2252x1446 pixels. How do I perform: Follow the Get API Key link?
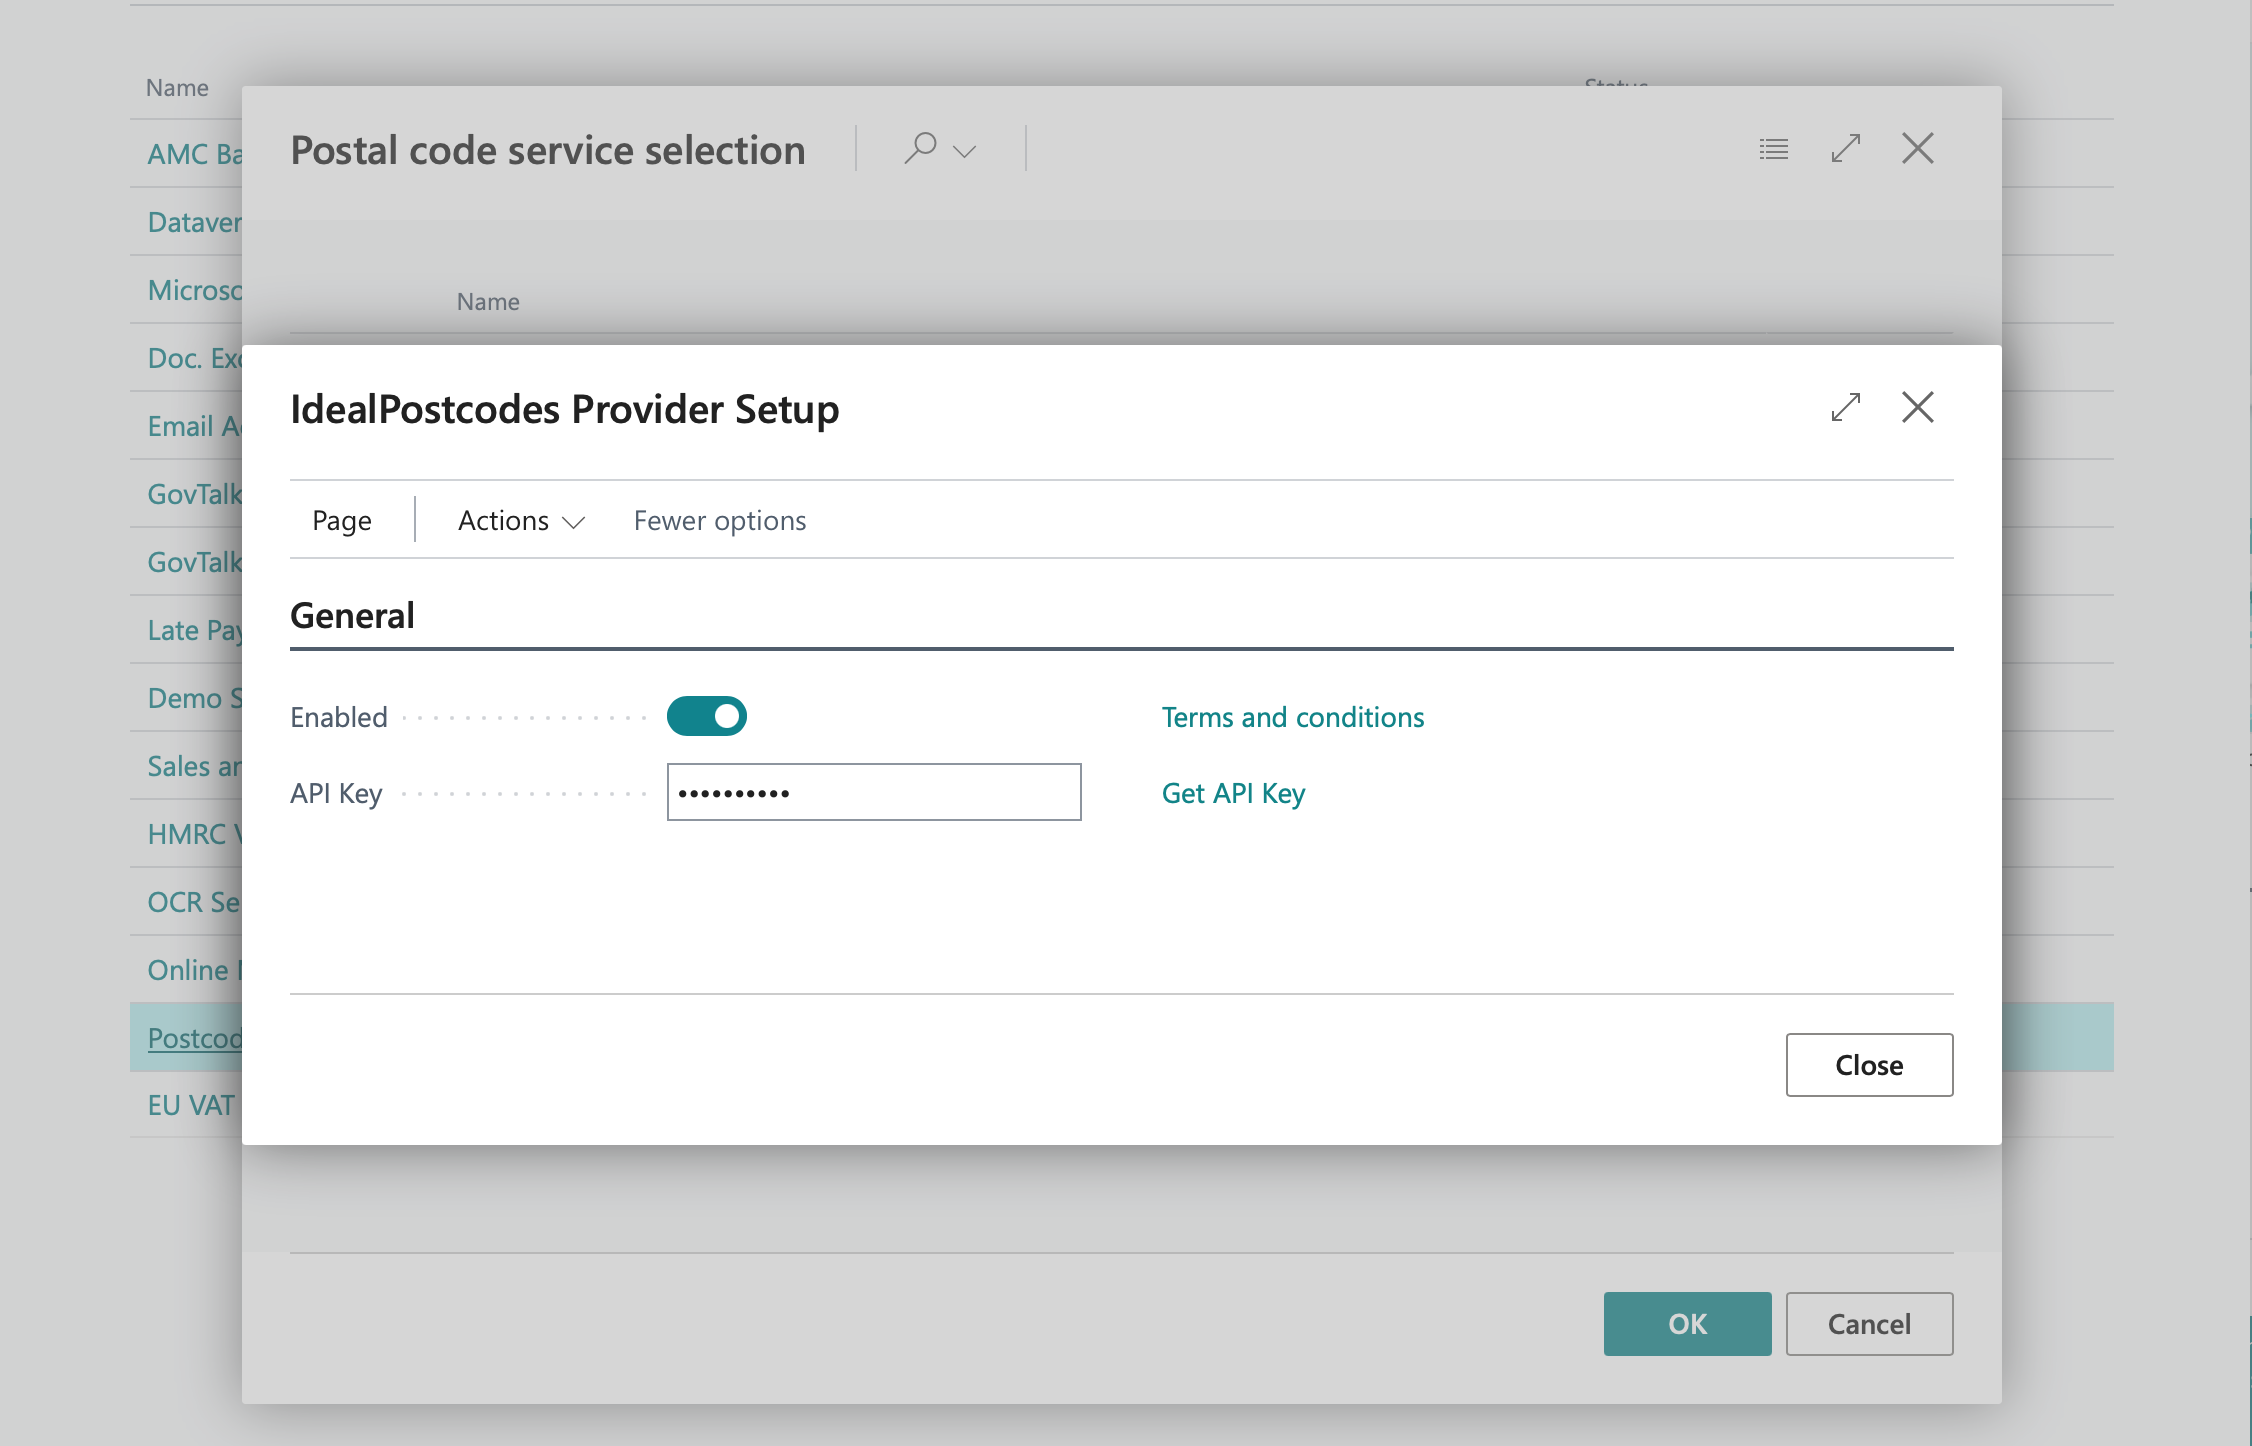click(1233, 793)
